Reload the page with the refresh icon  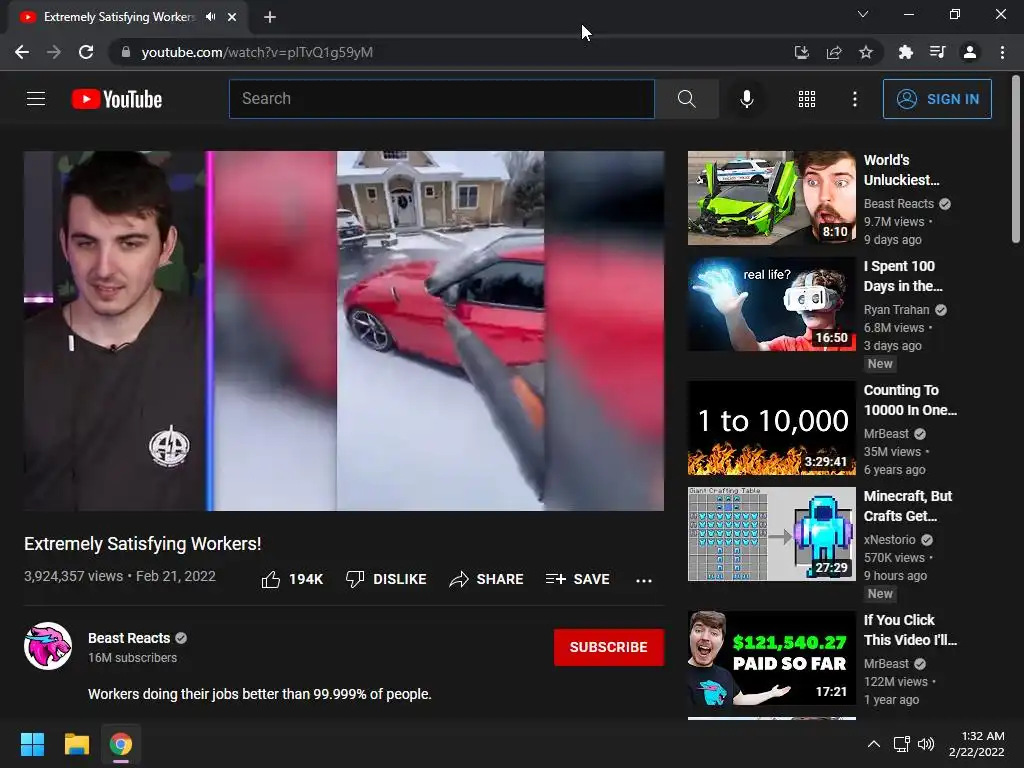pos(86,52)
